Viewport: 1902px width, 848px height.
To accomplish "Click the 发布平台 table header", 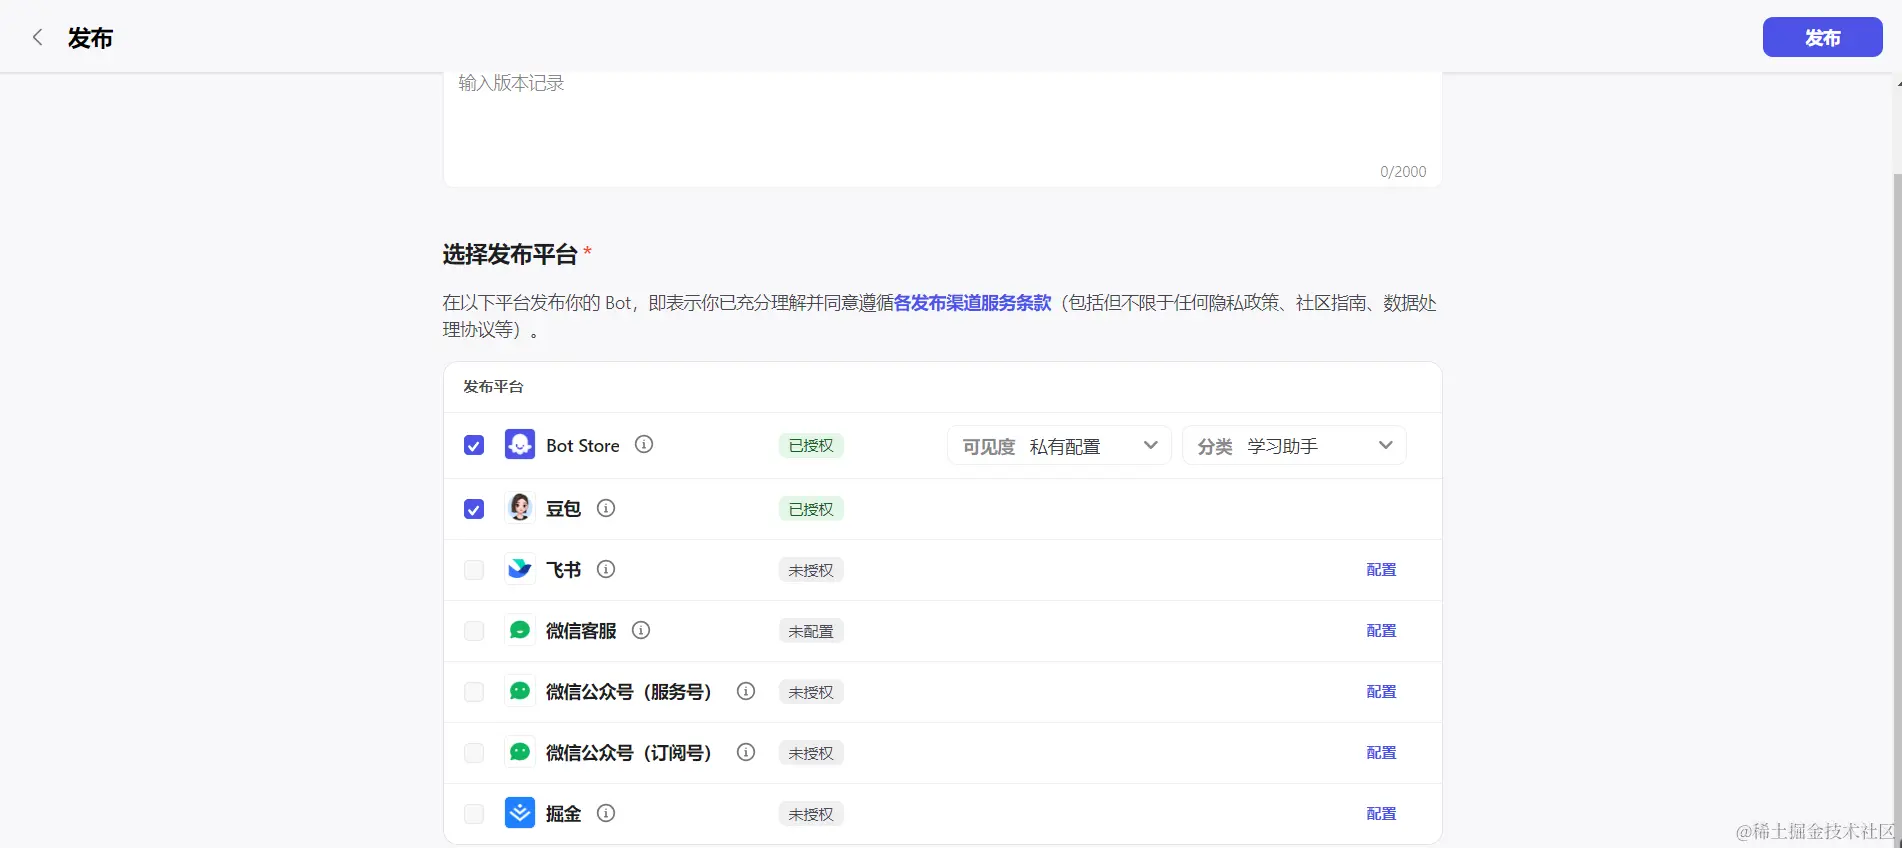I will [493, 386].
